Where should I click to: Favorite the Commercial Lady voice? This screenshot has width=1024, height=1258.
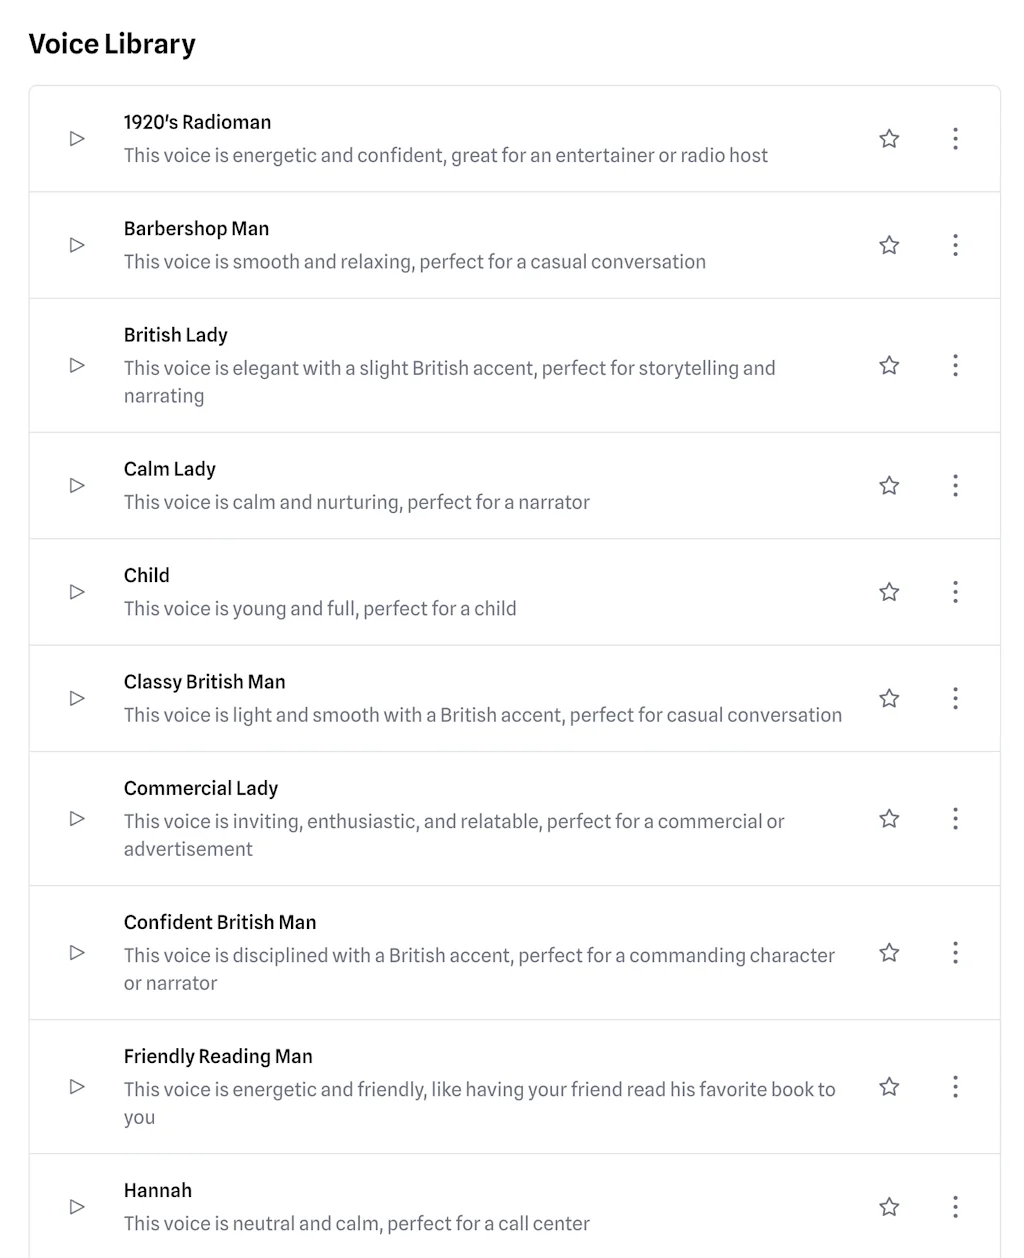coord(889,819)
